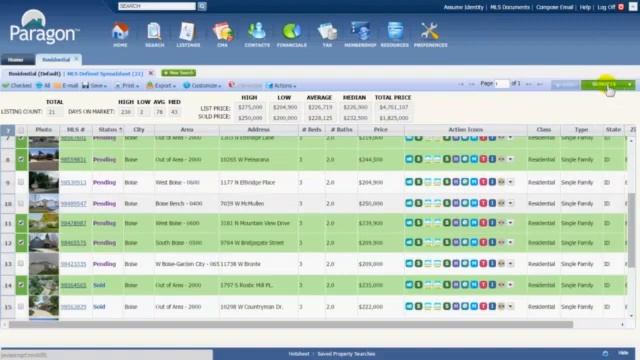Screen dimensions: 640x360
Task: Open the Saved Property Searches link
Action: point(346,354)
